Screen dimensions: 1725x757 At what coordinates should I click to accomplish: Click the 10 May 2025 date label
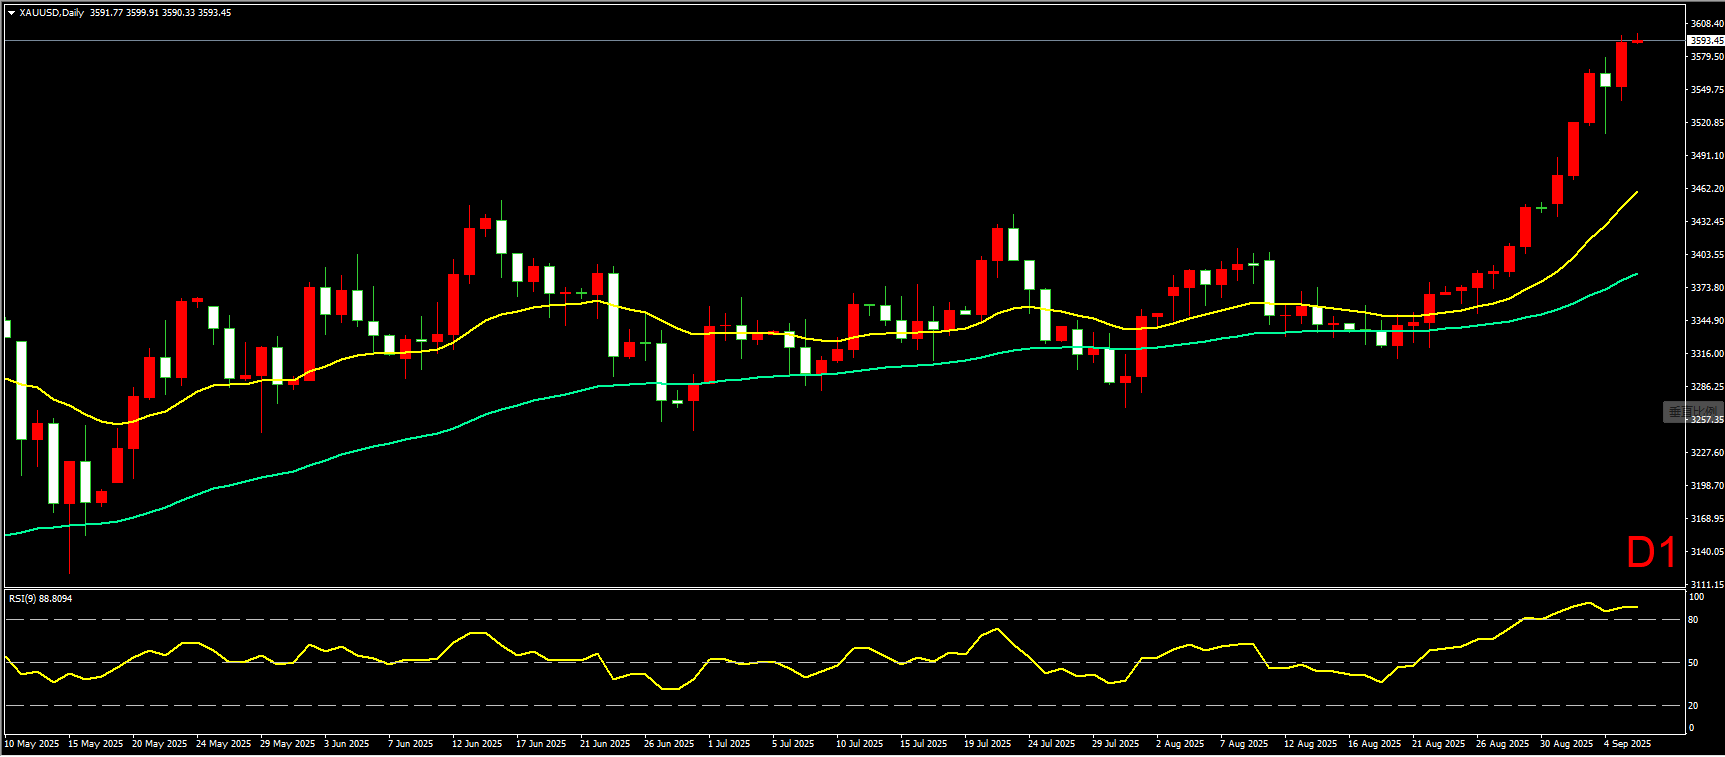pyautogui.click(x=32, y=744)
